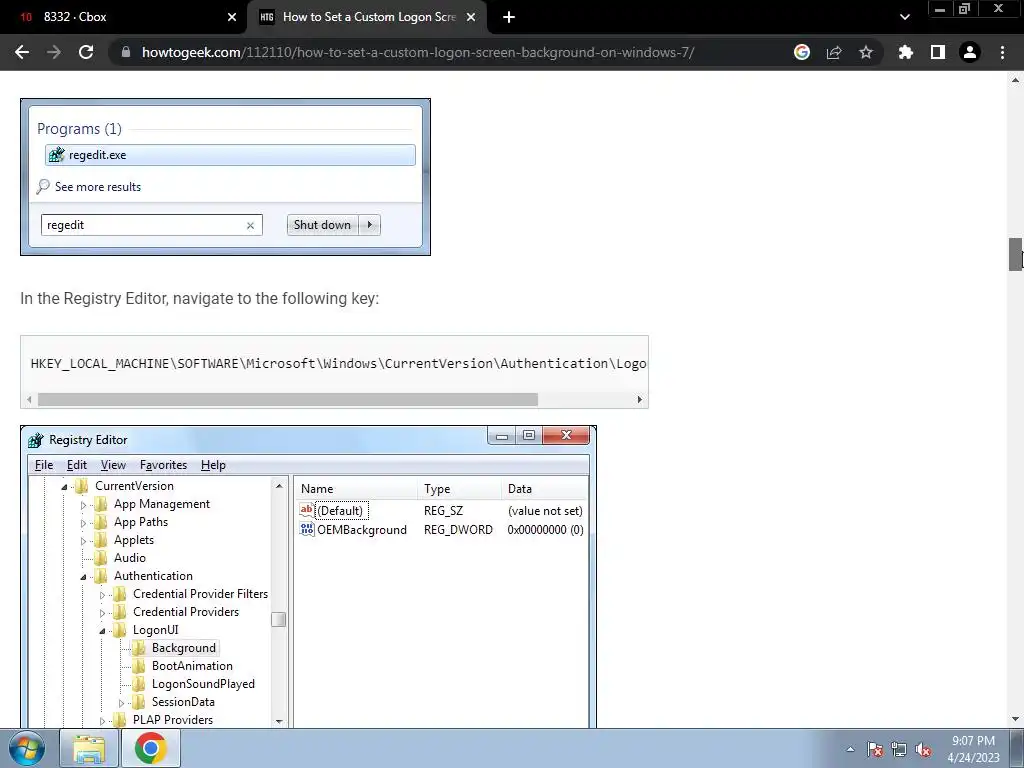Open the tab search dropdown
This screenshot has height=768, width=1024.
point(904,17)
